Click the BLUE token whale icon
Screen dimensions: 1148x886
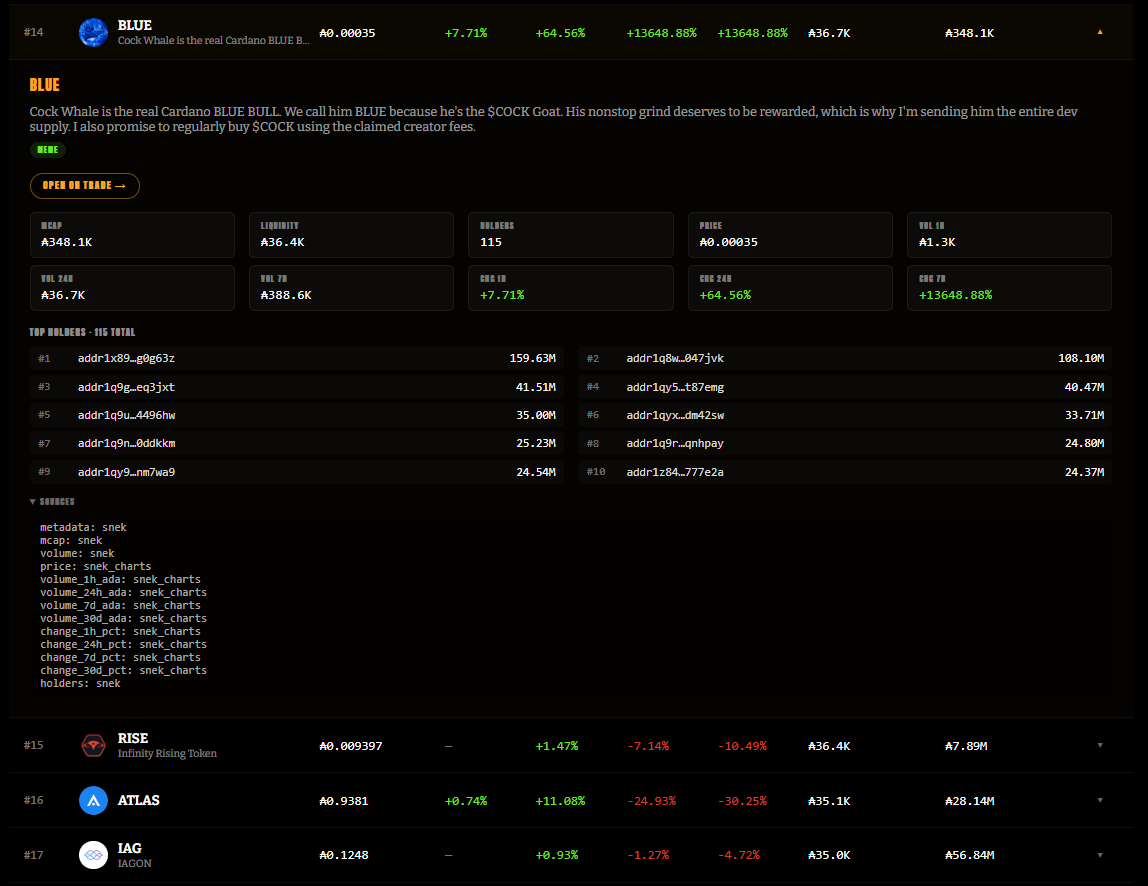point(93,33)
